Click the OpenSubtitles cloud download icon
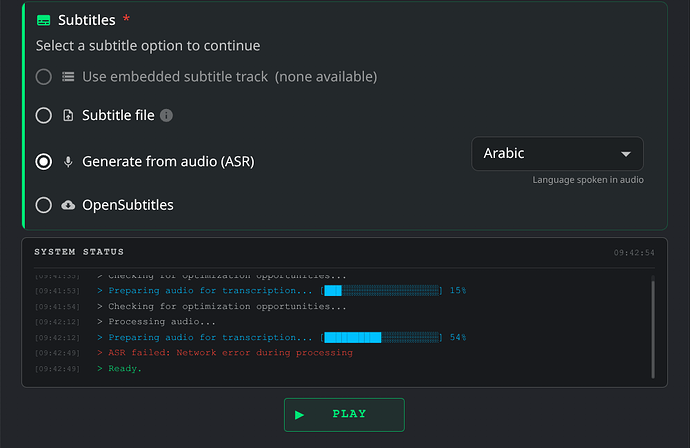 pos(68,205)
